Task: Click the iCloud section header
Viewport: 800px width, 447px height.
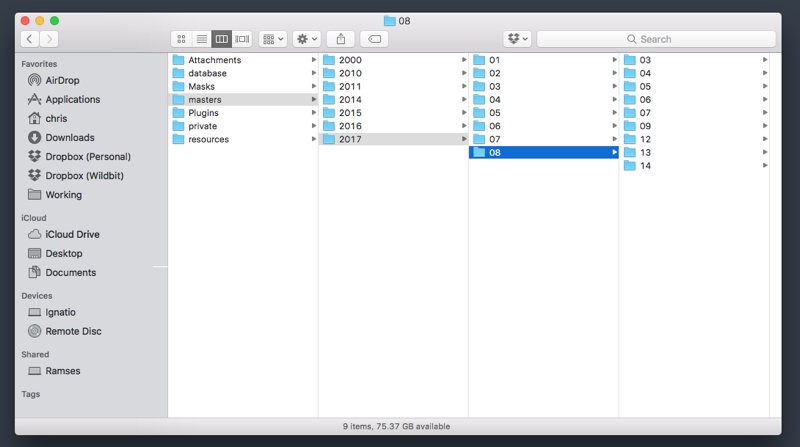Action: (x=34, y=218)
